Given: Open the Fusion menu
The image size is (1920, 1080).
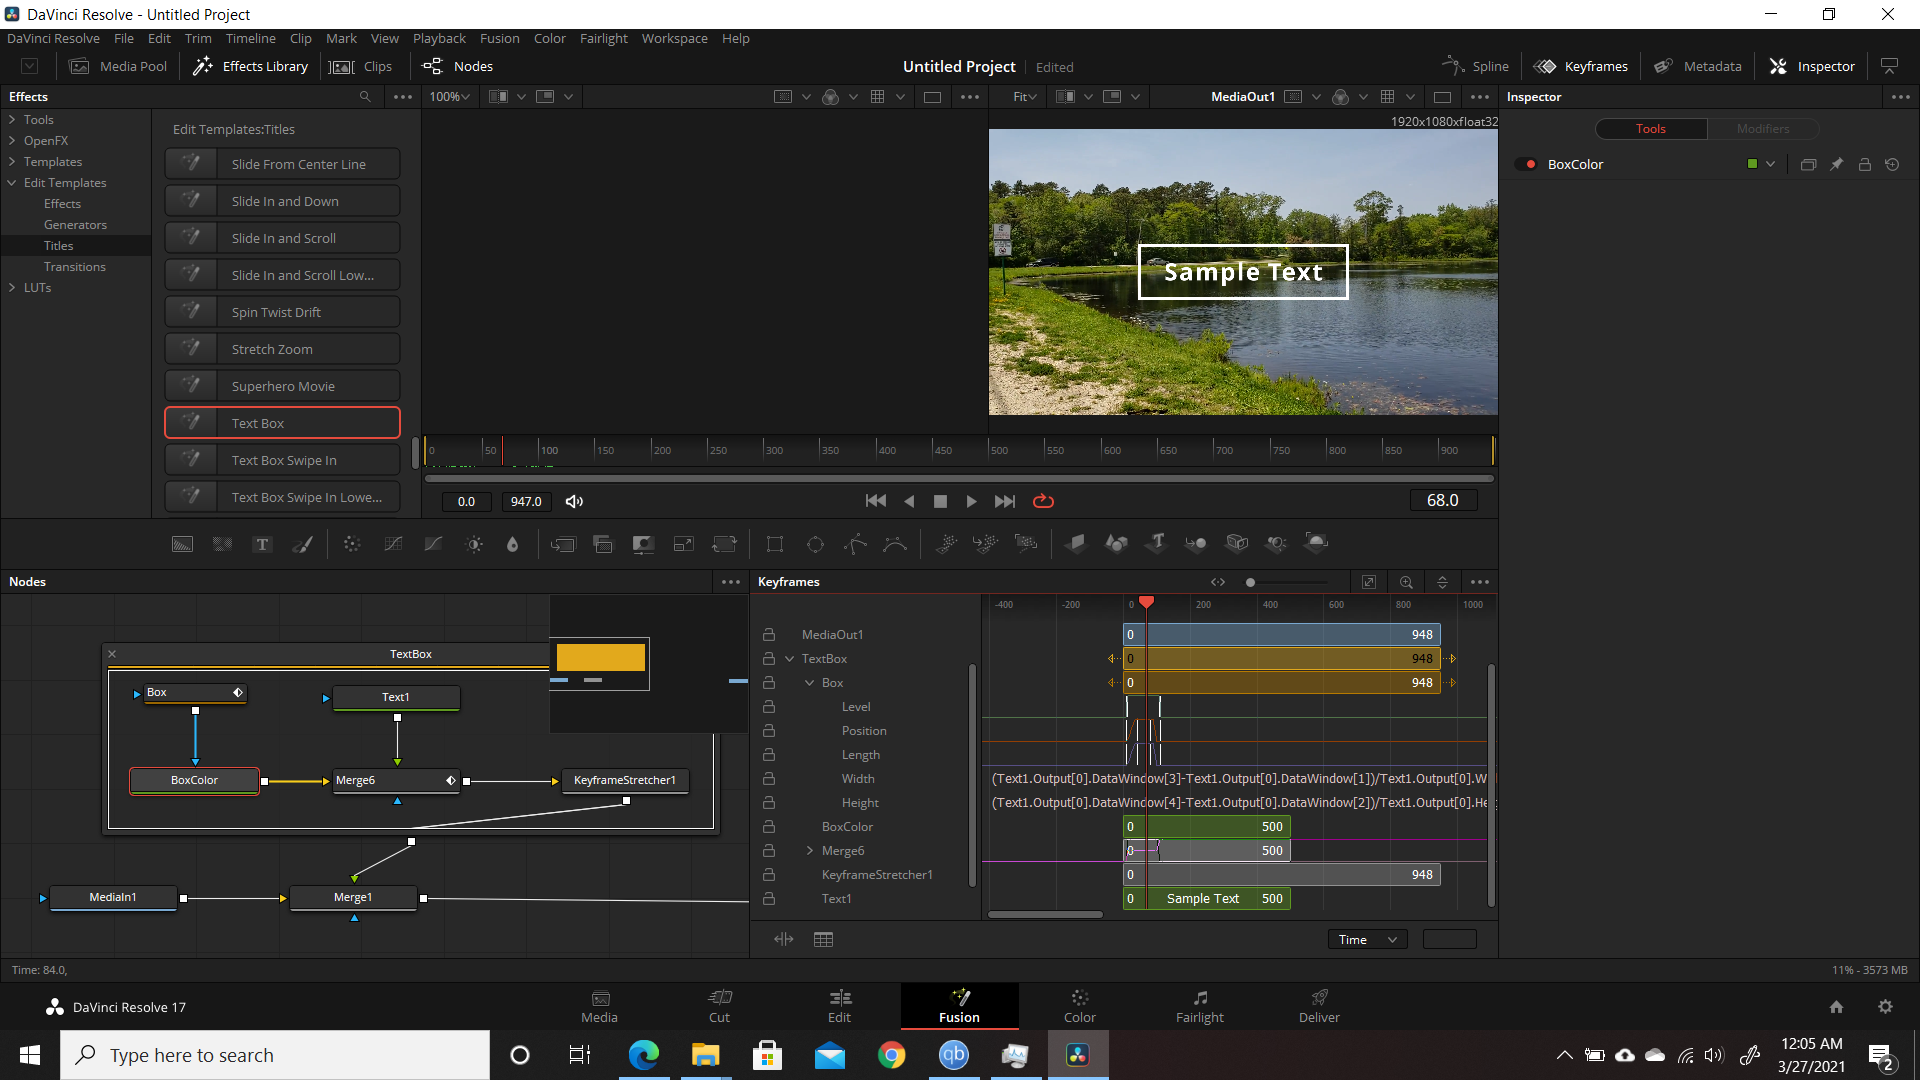Looking at the screenshot, I should [499, 38].
